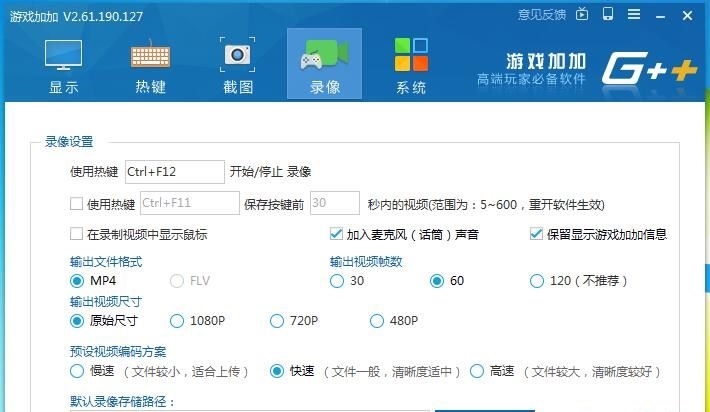Viewport: 710px width, 412px height.
Task: Uncheck 保留显示游戏加加信息
Action: point(536,234)
